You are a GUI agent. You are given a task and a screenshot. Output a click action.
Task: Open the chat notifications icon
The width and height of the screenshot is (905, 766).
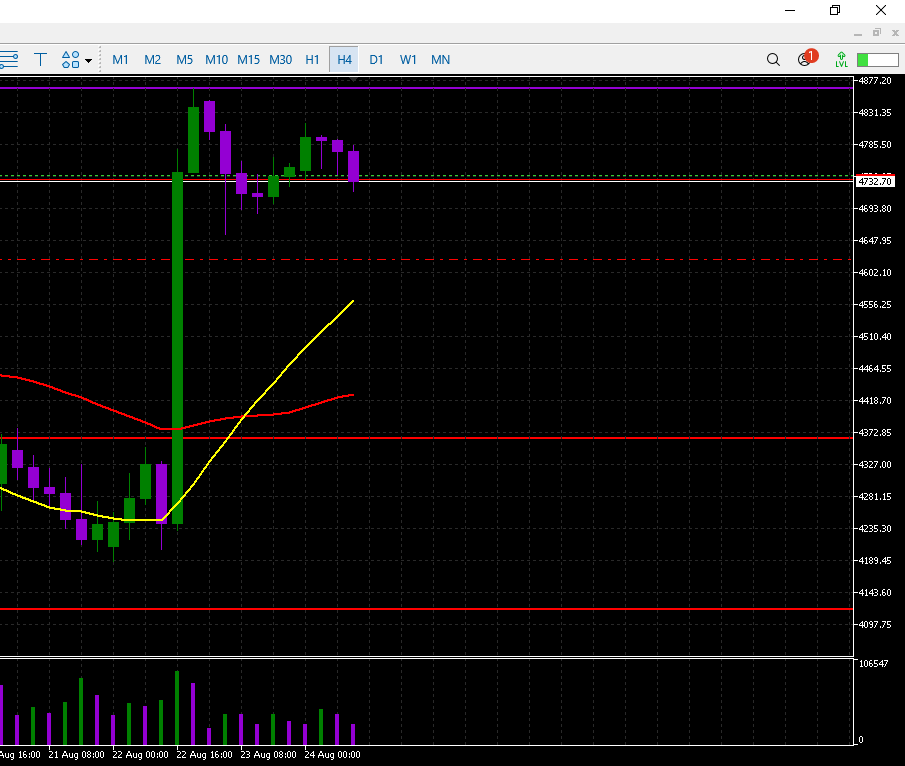(x=805, y=60)
